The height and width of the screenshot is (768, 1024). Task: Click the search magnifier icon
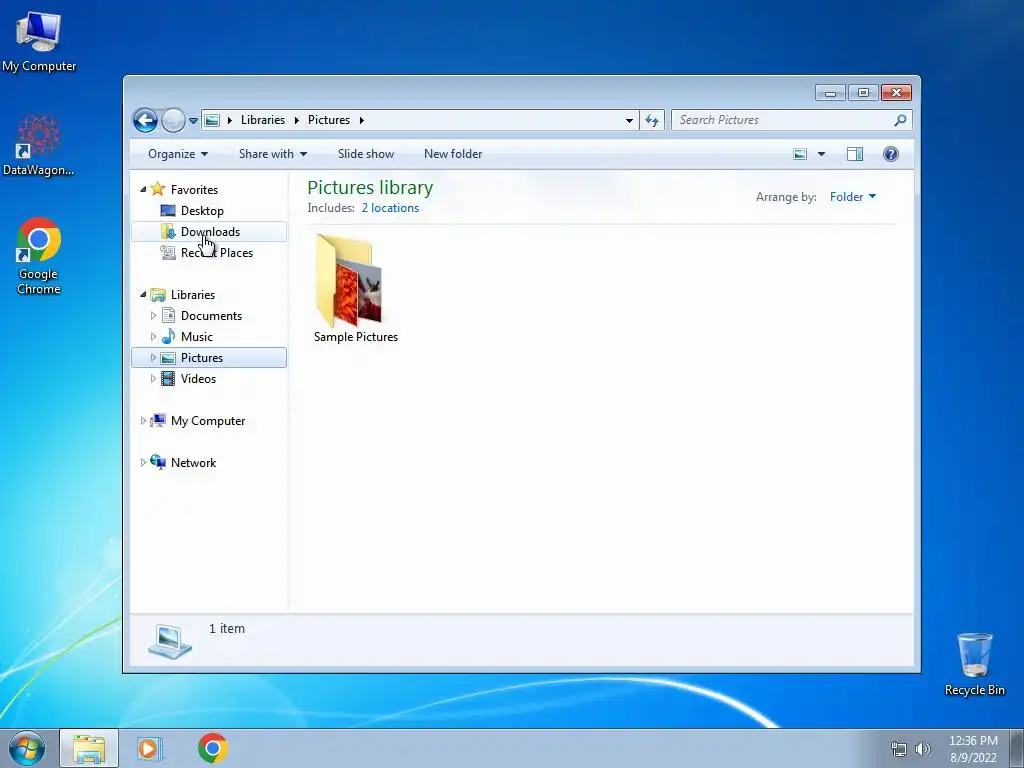click(900, 120)
